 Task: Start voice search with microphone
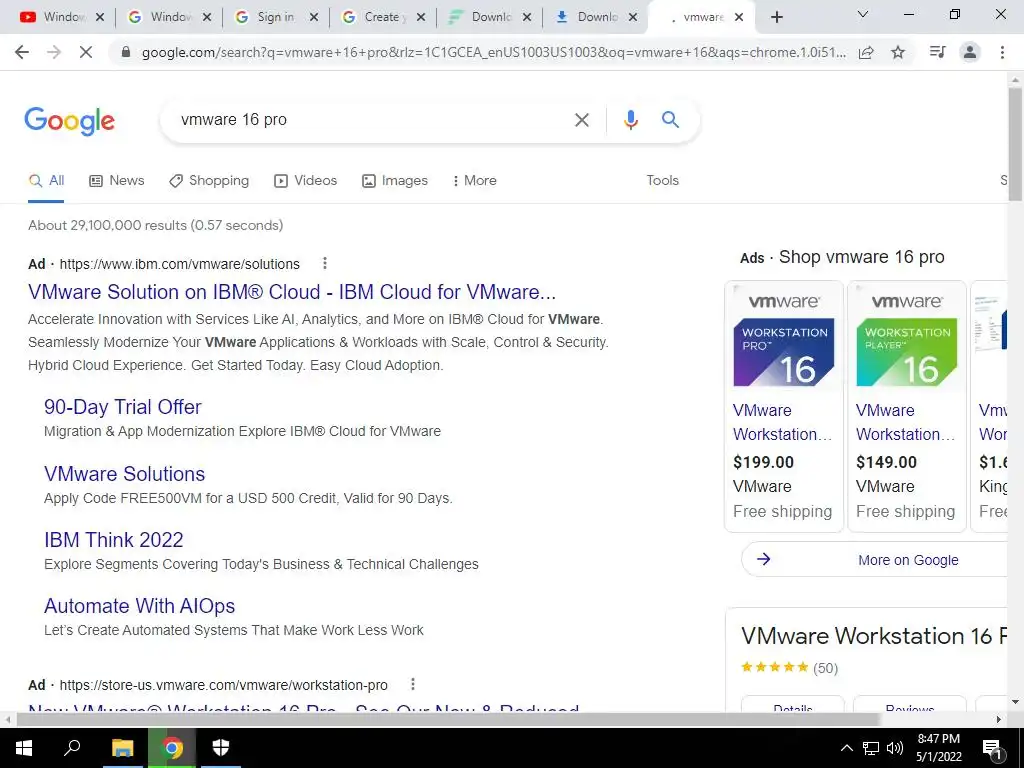pyautogui.click(x=630, y=120)
